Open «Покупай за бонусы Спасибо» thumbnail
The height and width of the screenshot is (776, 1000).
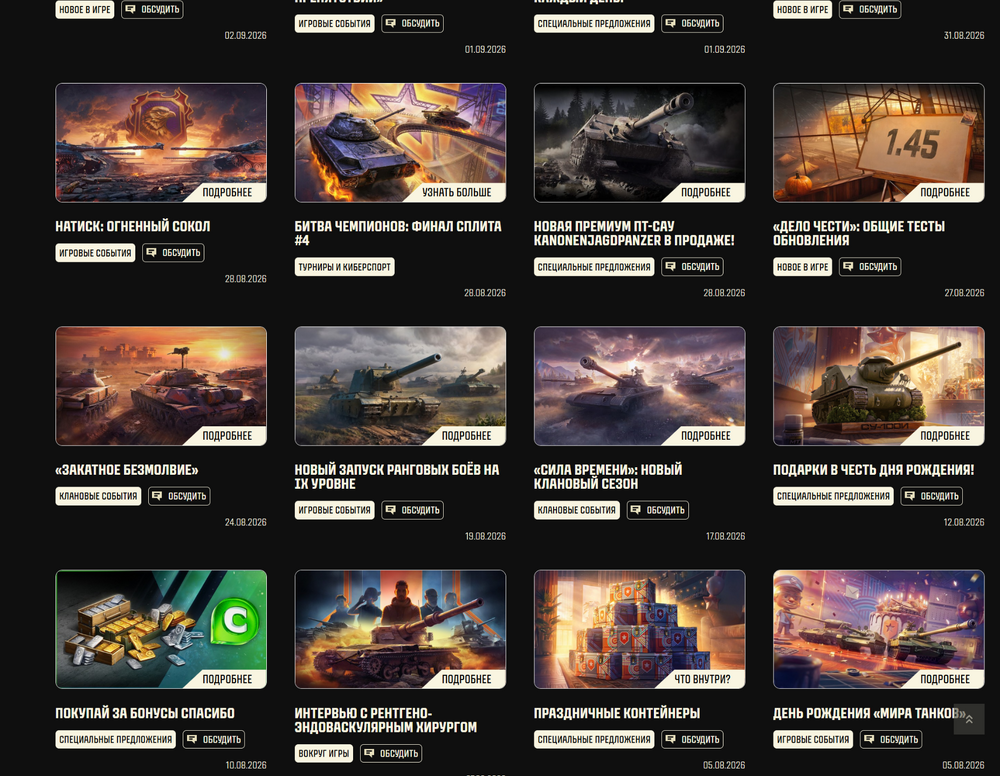click(x=161, y=629)
